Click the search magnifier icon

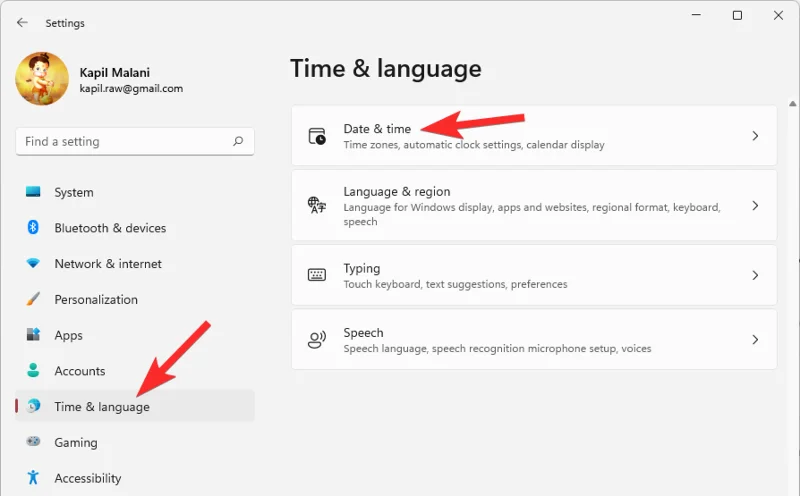pos(238,142)
